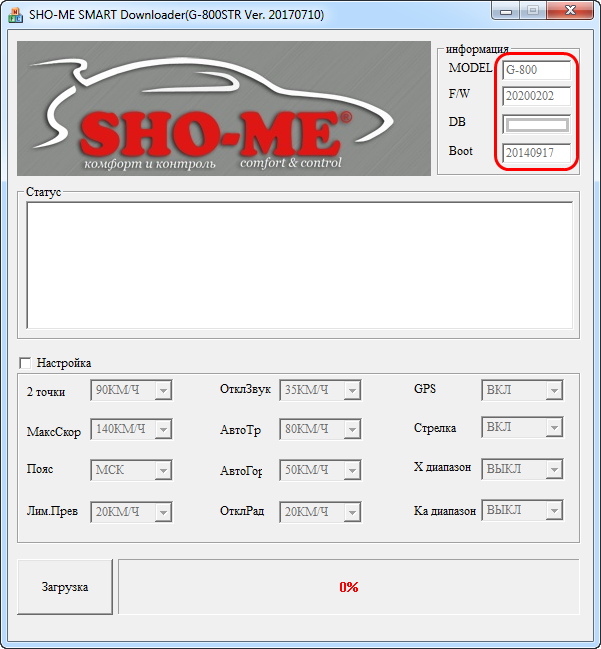
Task: Click the MODEL field showing G-800
Action: 536,70
